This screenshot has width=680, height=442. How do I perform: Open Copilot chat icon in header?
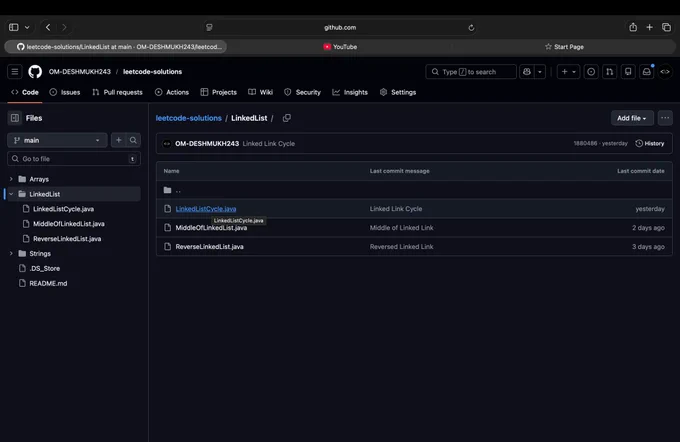(527, 72)
